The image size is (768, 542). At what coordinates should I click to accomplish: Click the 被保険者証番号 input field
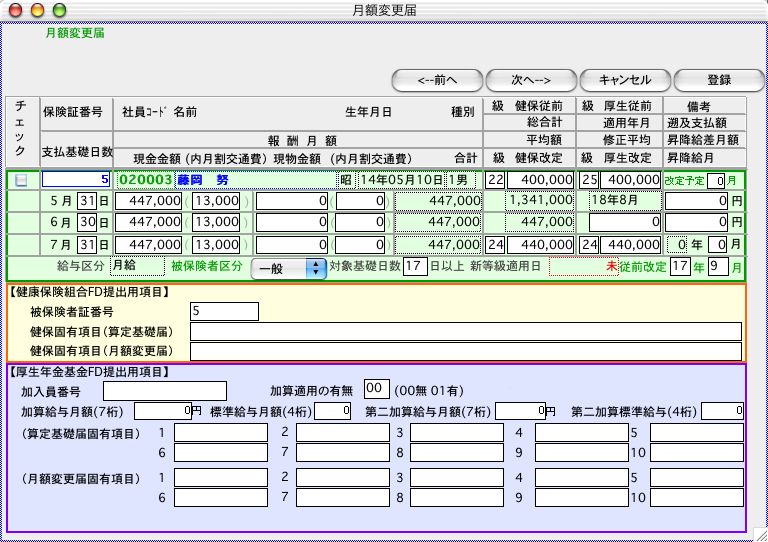click(x=224, y=312)
